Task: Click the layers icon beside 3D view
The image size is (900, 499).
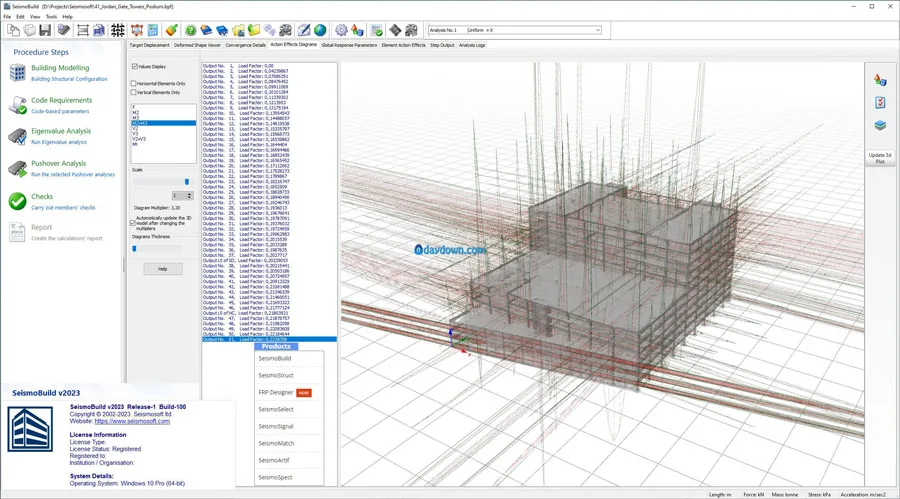Action: tap(880, 125)
